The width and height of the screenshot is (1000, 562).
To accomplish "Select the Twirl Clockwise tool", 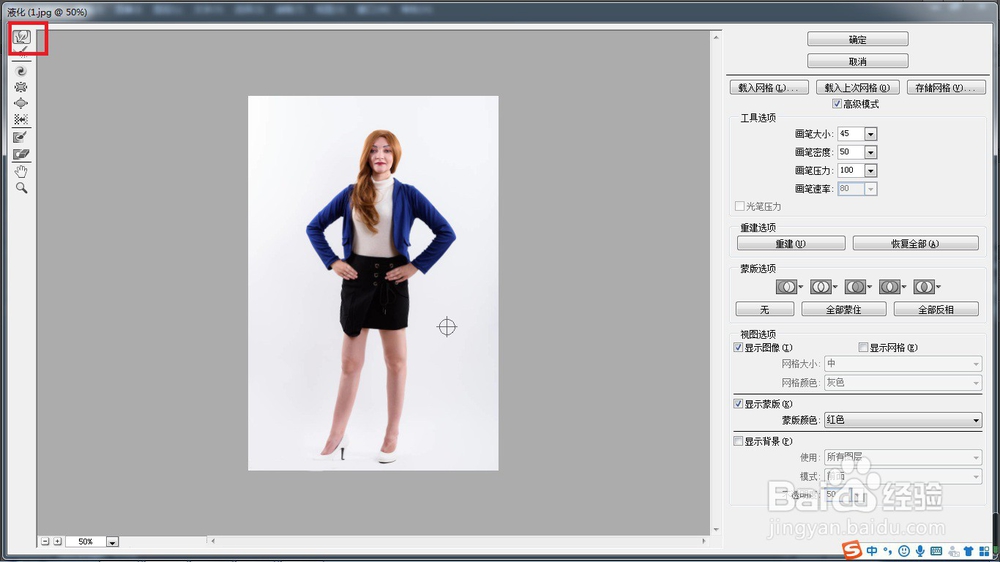I will coord(21,71).
